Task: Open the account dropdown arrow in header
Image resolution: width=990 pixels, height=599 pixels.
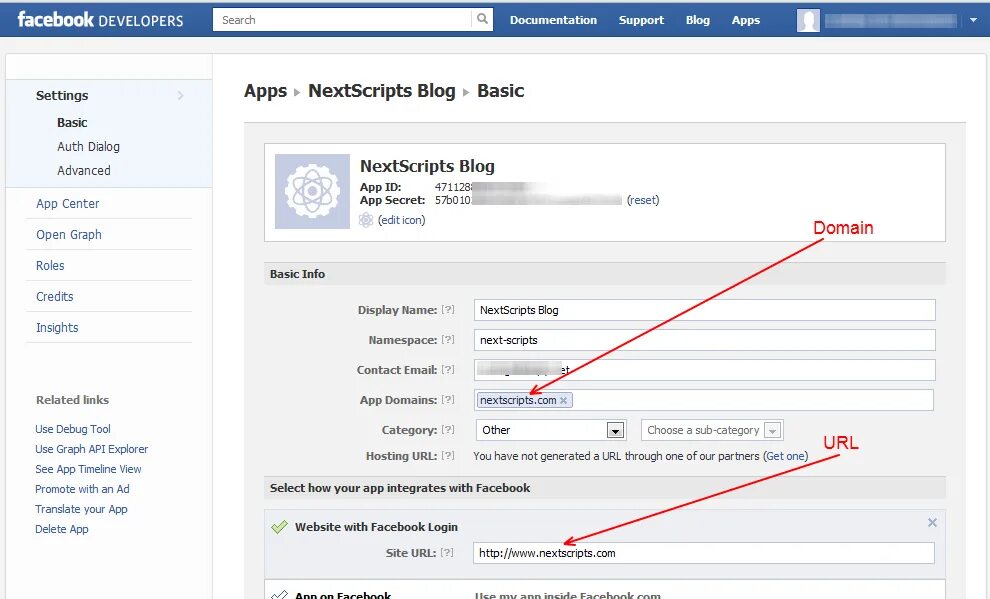Action: 973,20
